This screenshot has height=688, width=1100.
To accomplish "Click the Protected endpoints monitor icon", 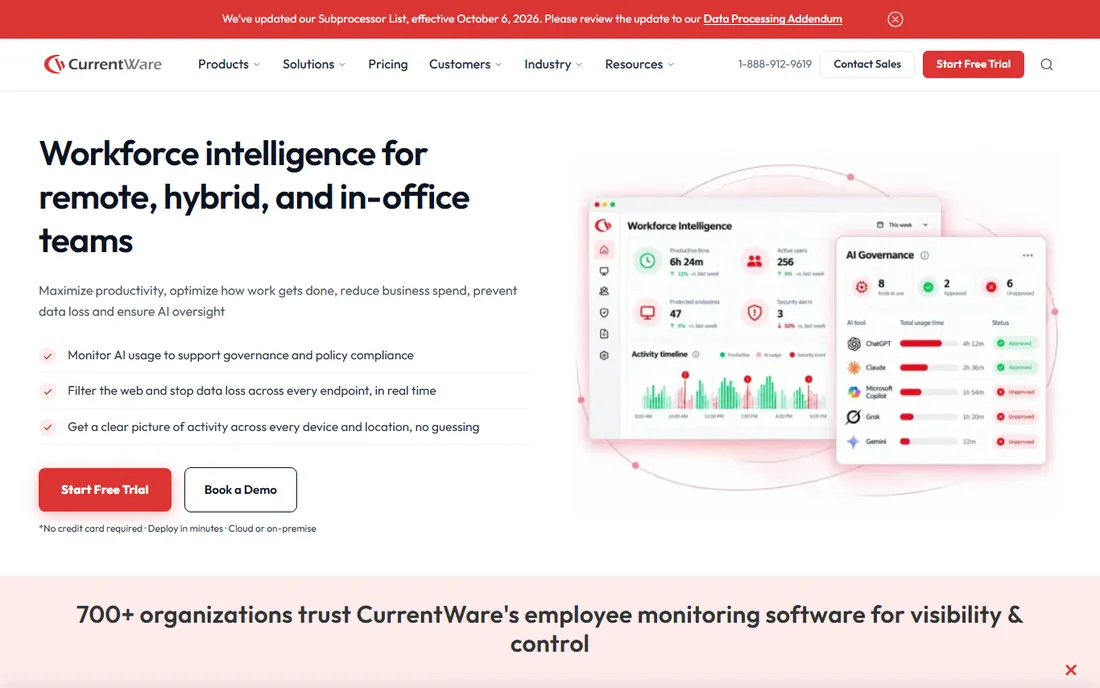I will (x=647, y=312).
